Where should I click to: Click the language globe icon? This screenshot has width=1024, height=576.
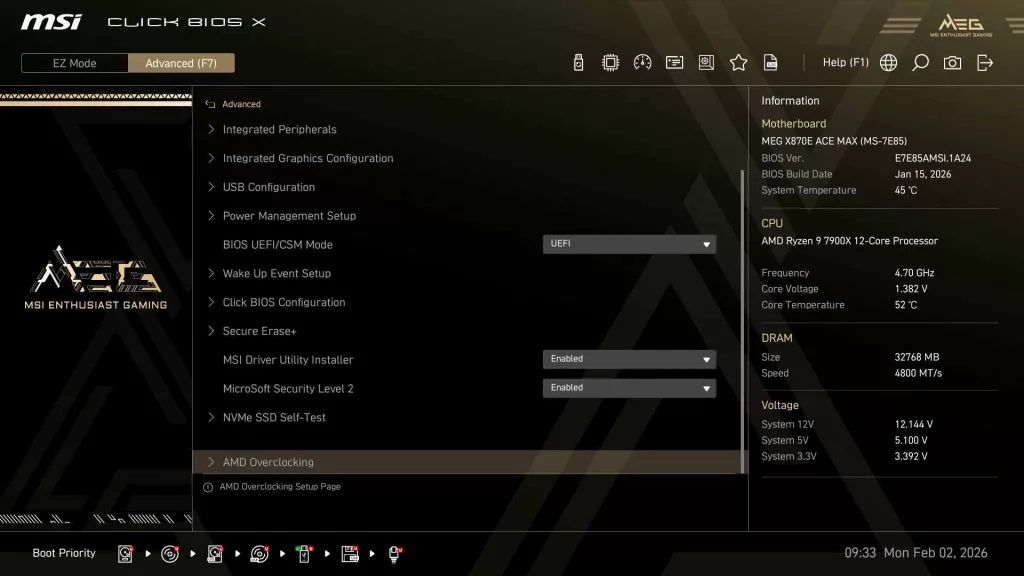pos(888,62)
